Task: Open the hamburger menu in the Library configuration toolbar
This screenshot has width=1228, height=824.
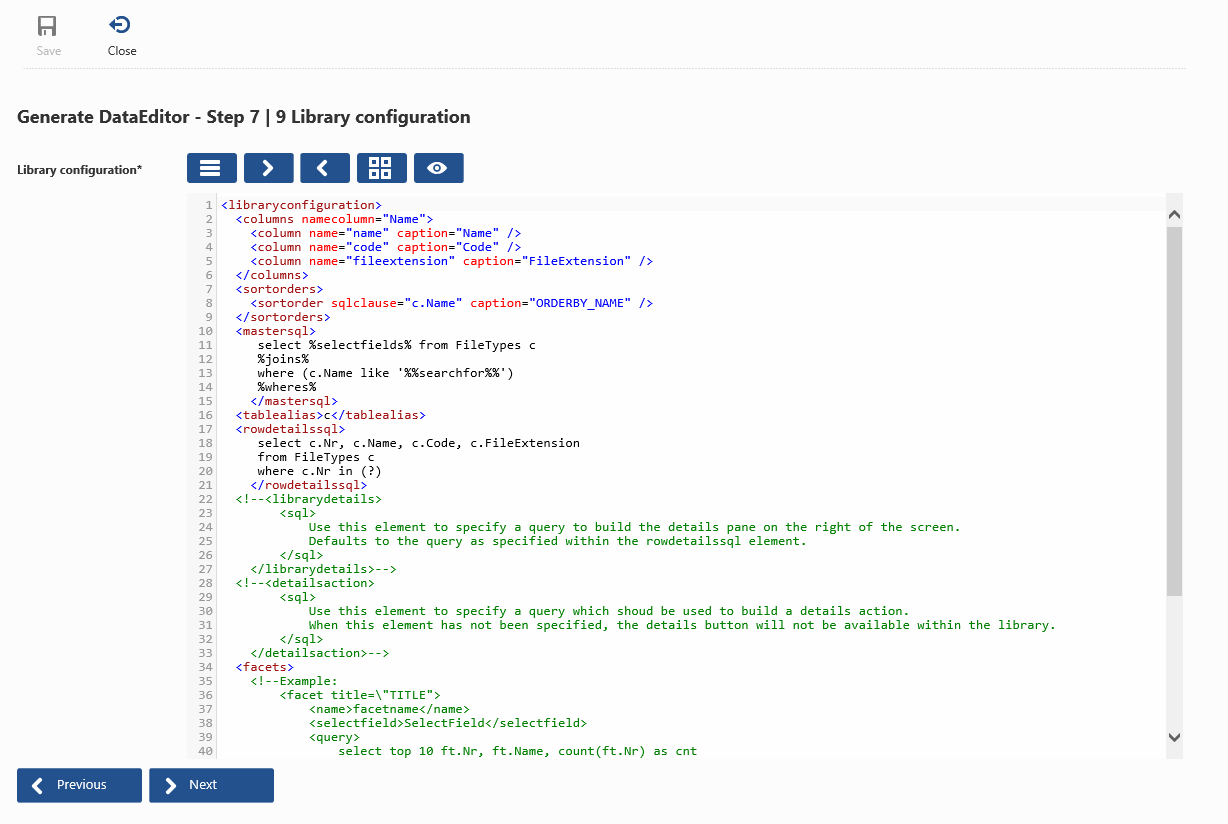Action: tap(211, 167)
